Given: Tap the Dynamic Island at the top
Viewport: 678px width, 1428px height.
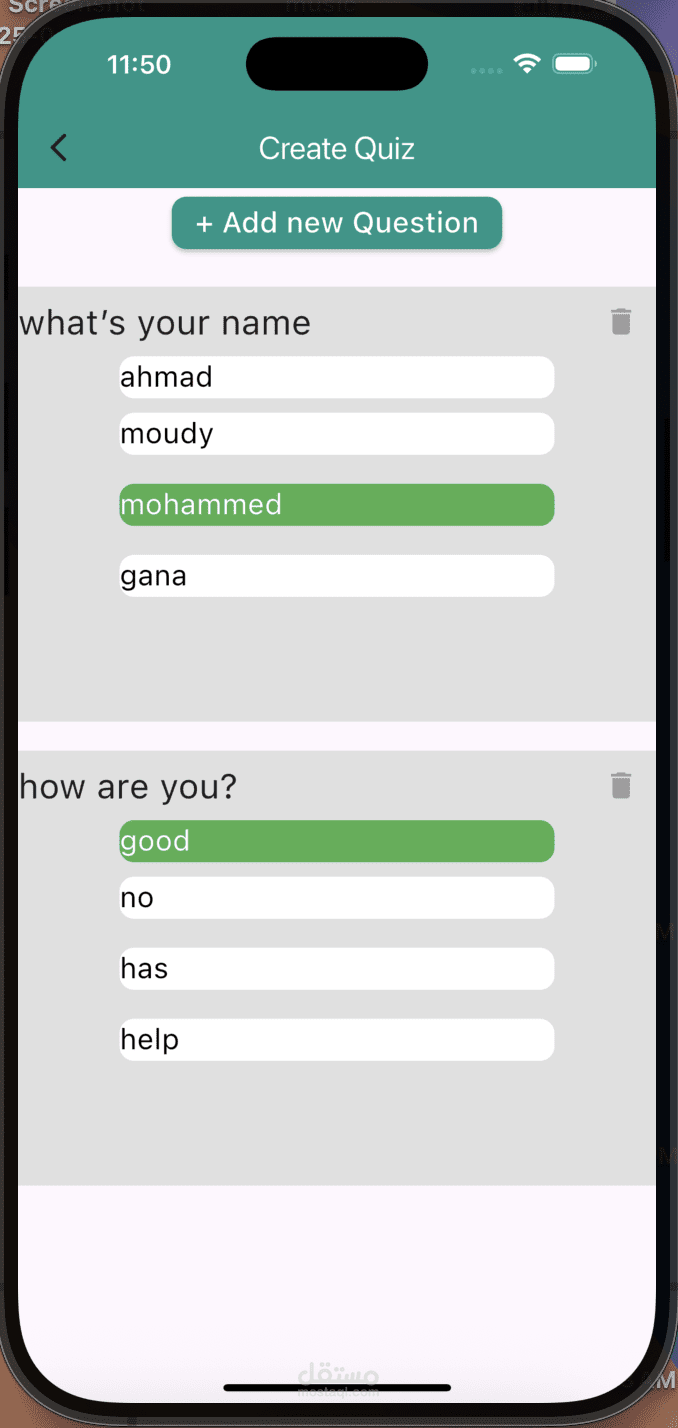Looking at the screenshot, I should [x=337, y=64].
